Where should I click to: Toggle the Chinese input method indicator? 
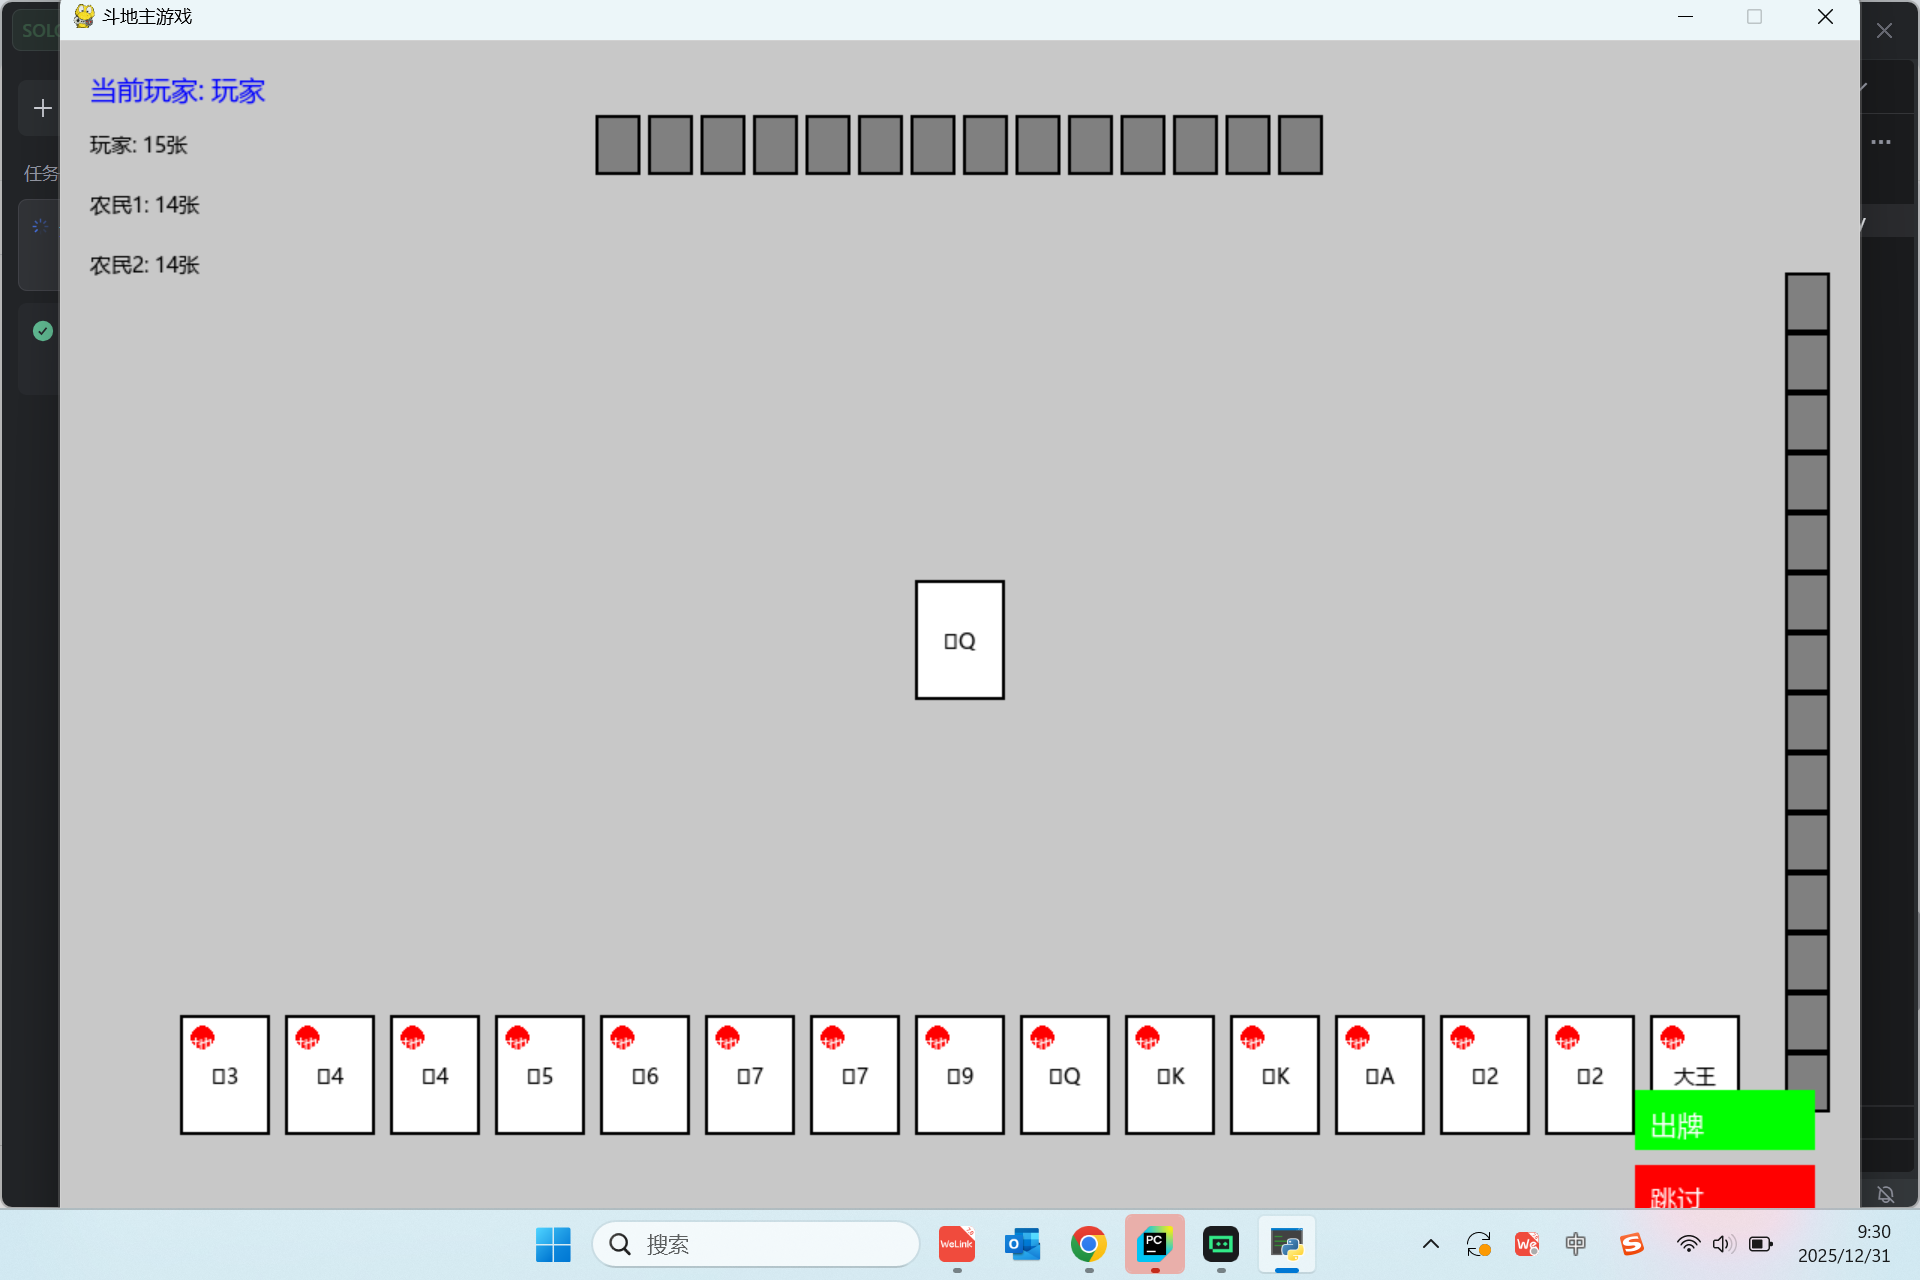pyautogui.click(x=1576, y=1244)
